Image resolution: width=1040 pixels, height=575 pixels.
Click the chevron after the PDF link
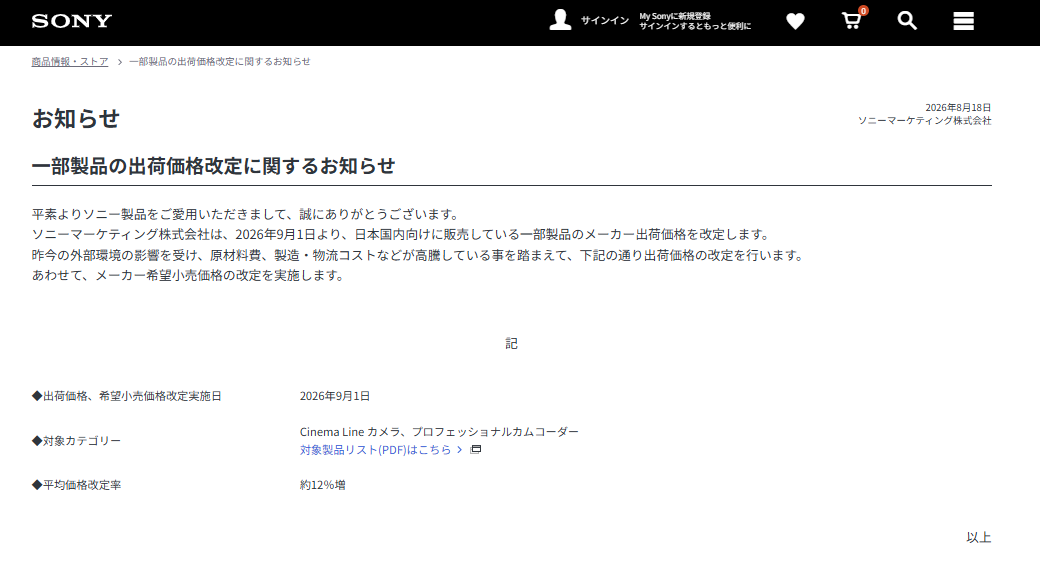pos(459,450)
